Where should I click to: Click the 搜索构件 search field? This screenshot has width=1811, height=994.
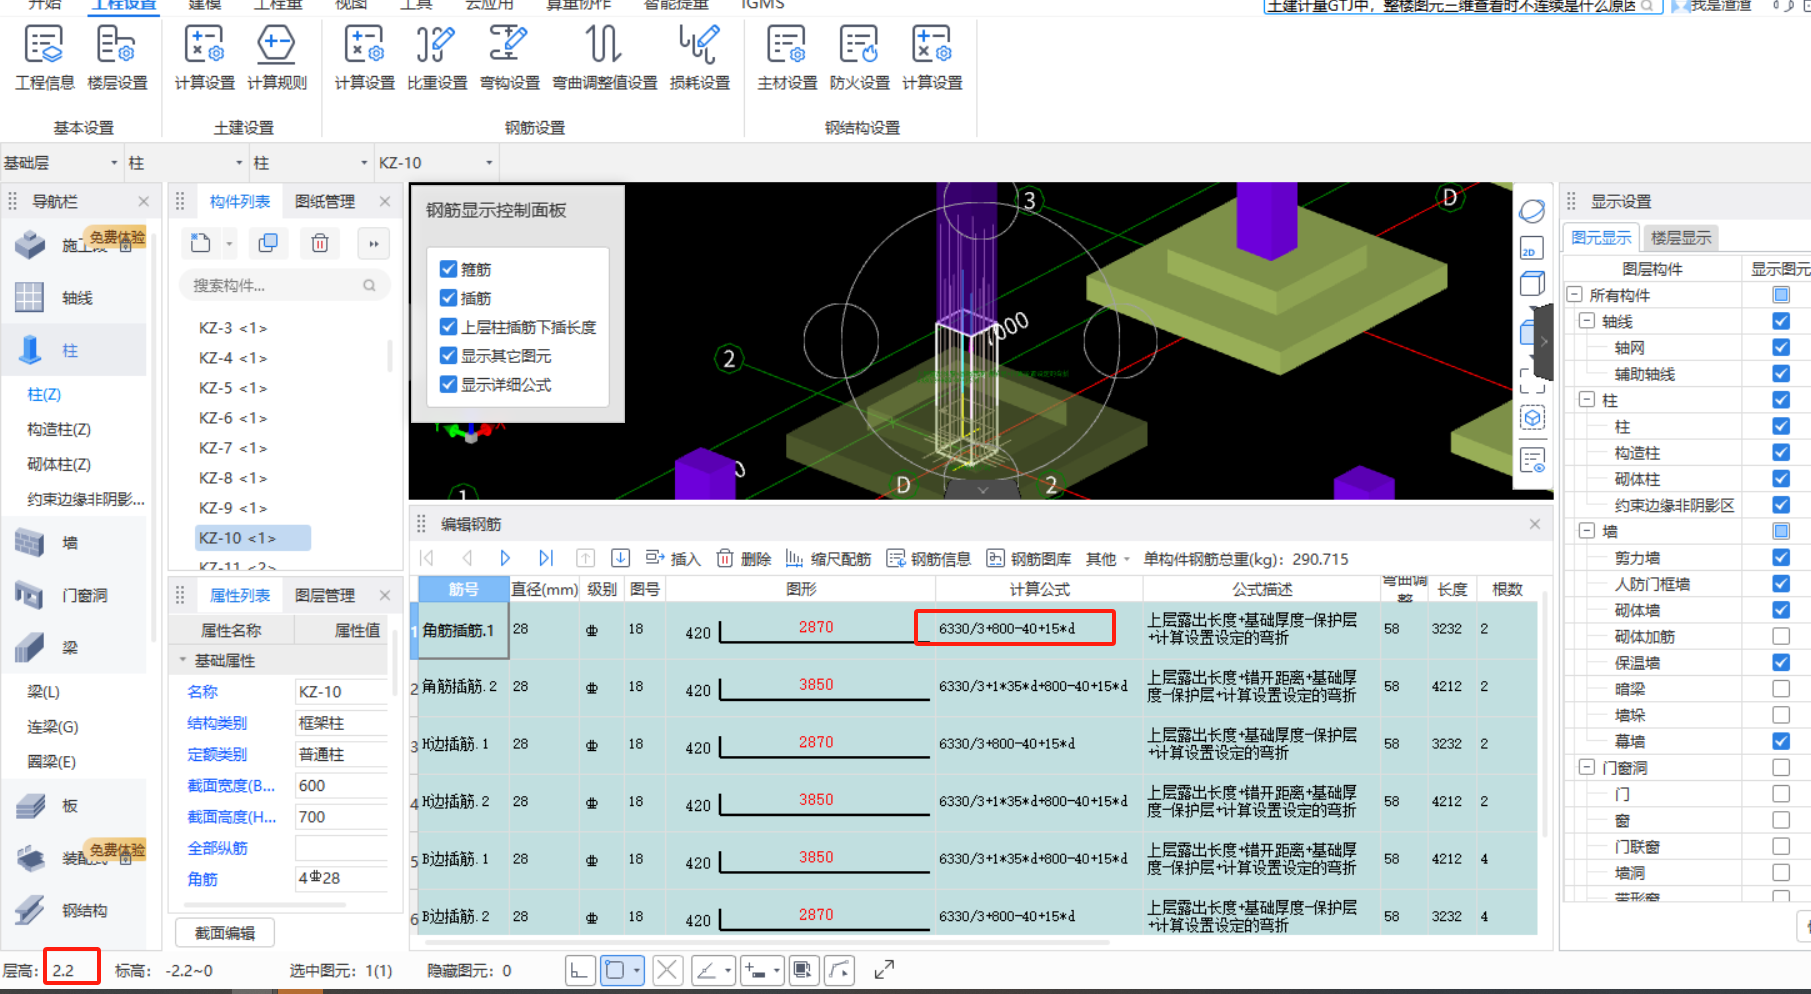click(285, 285)
